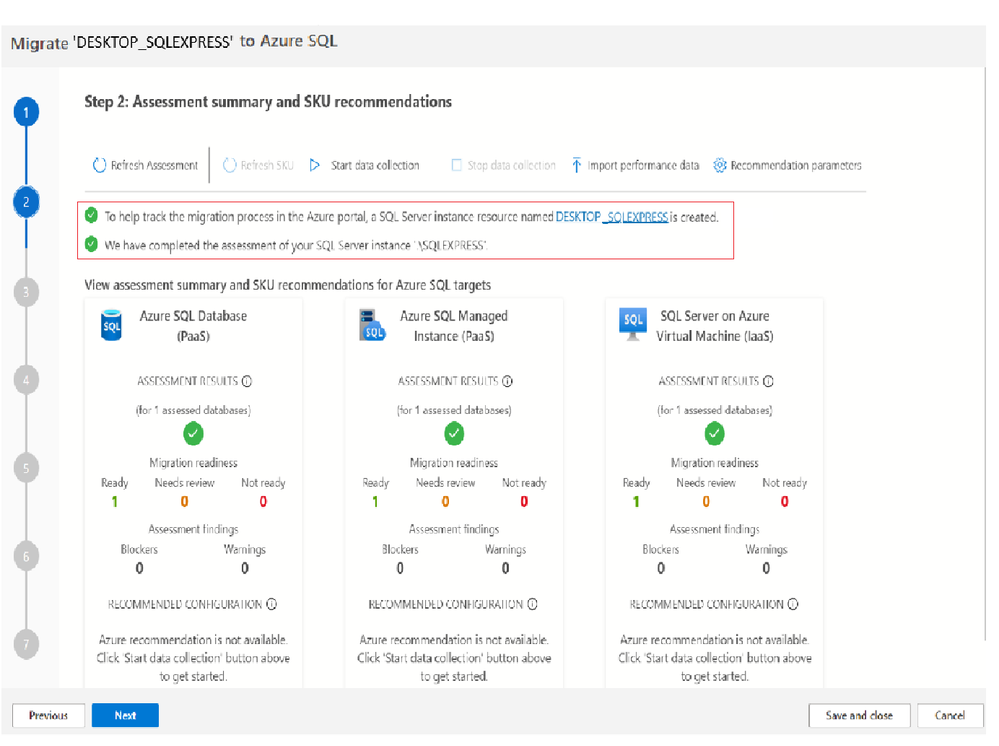Click the Stop data collection square icon
Image resolution: width=999 pixels, height=746 pixels.
coord(457,166)
